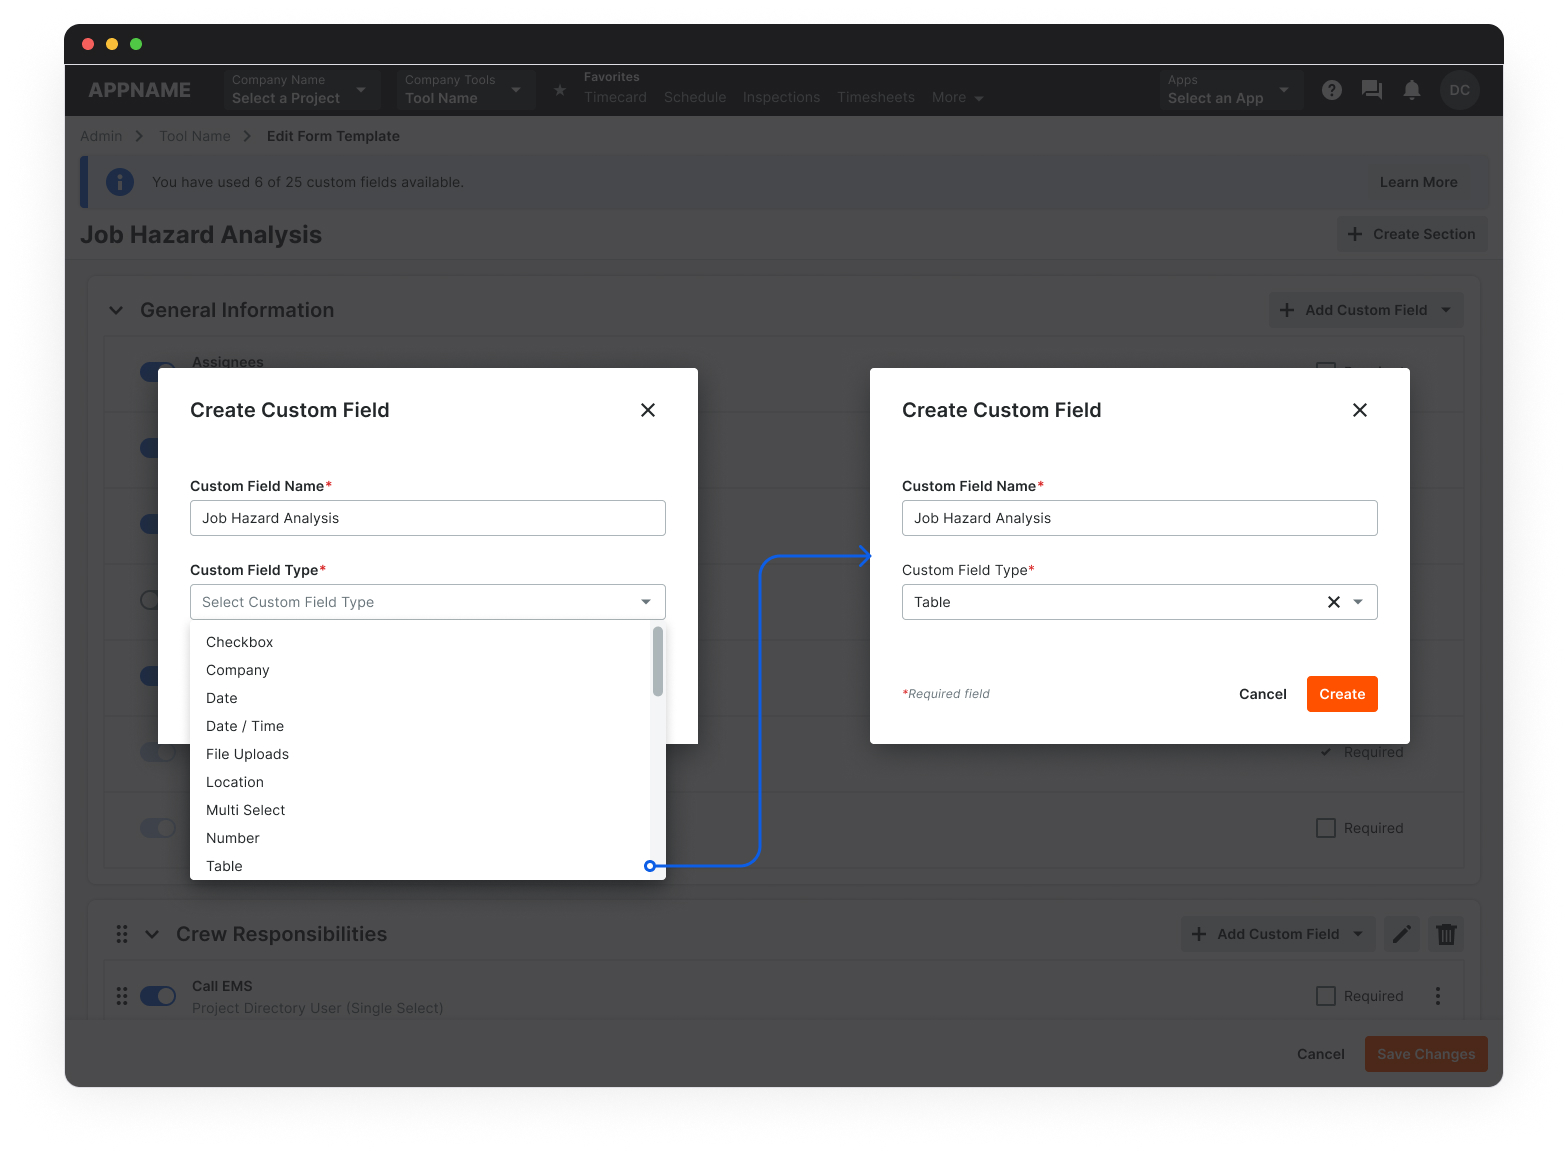
Task: Open the notifications bell icon
Action: (1411, 90)
